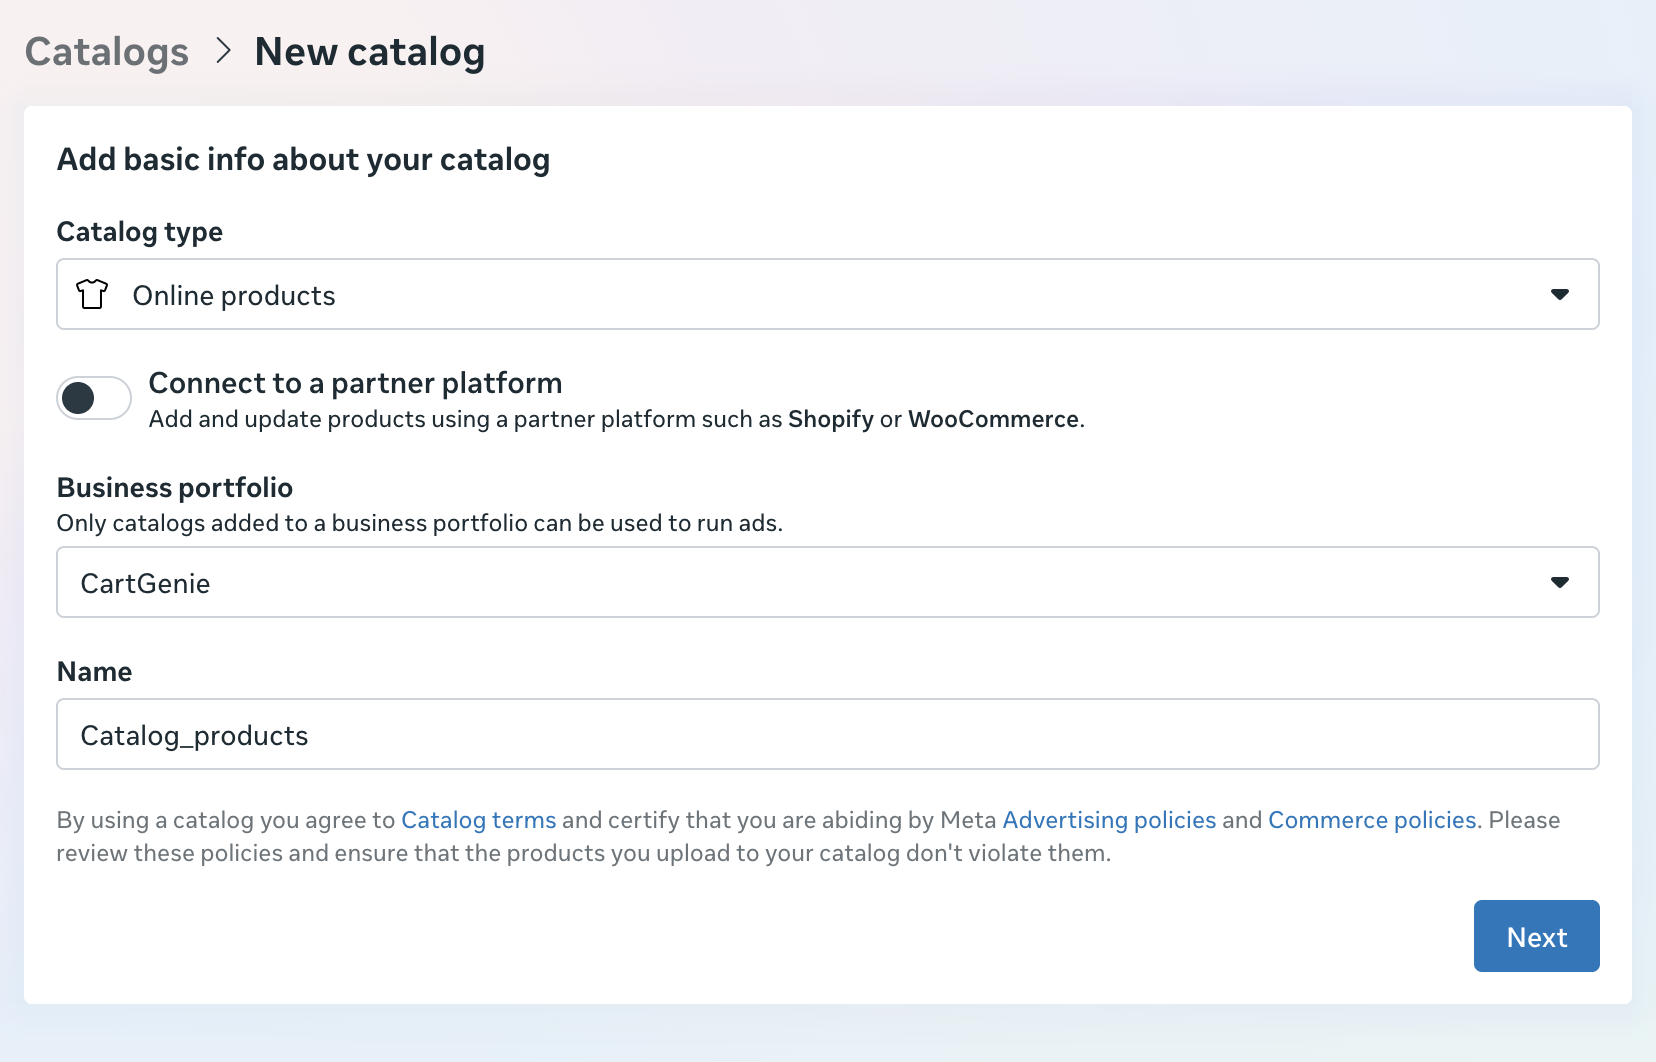Click the Catalog type field label
1656x1062 pixels.
click(x=140, y=232)
